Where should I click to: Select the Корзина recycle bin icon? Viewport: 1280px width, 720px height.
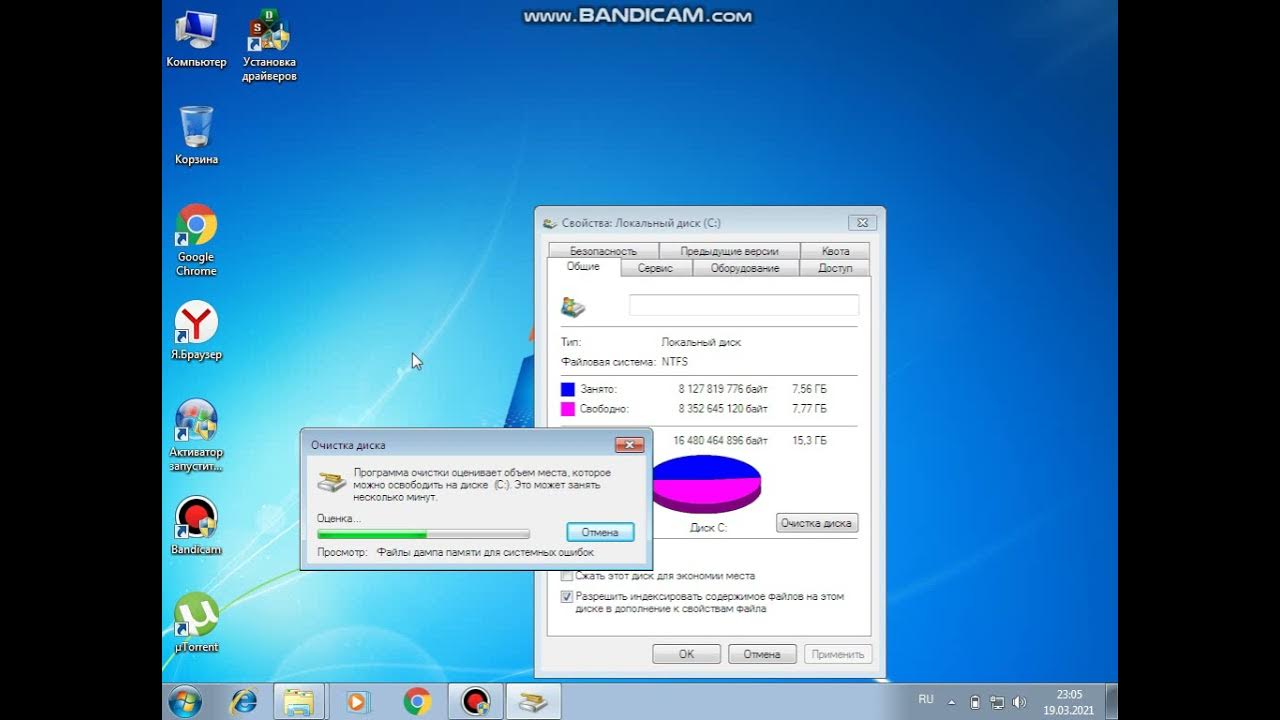(196, 134)
